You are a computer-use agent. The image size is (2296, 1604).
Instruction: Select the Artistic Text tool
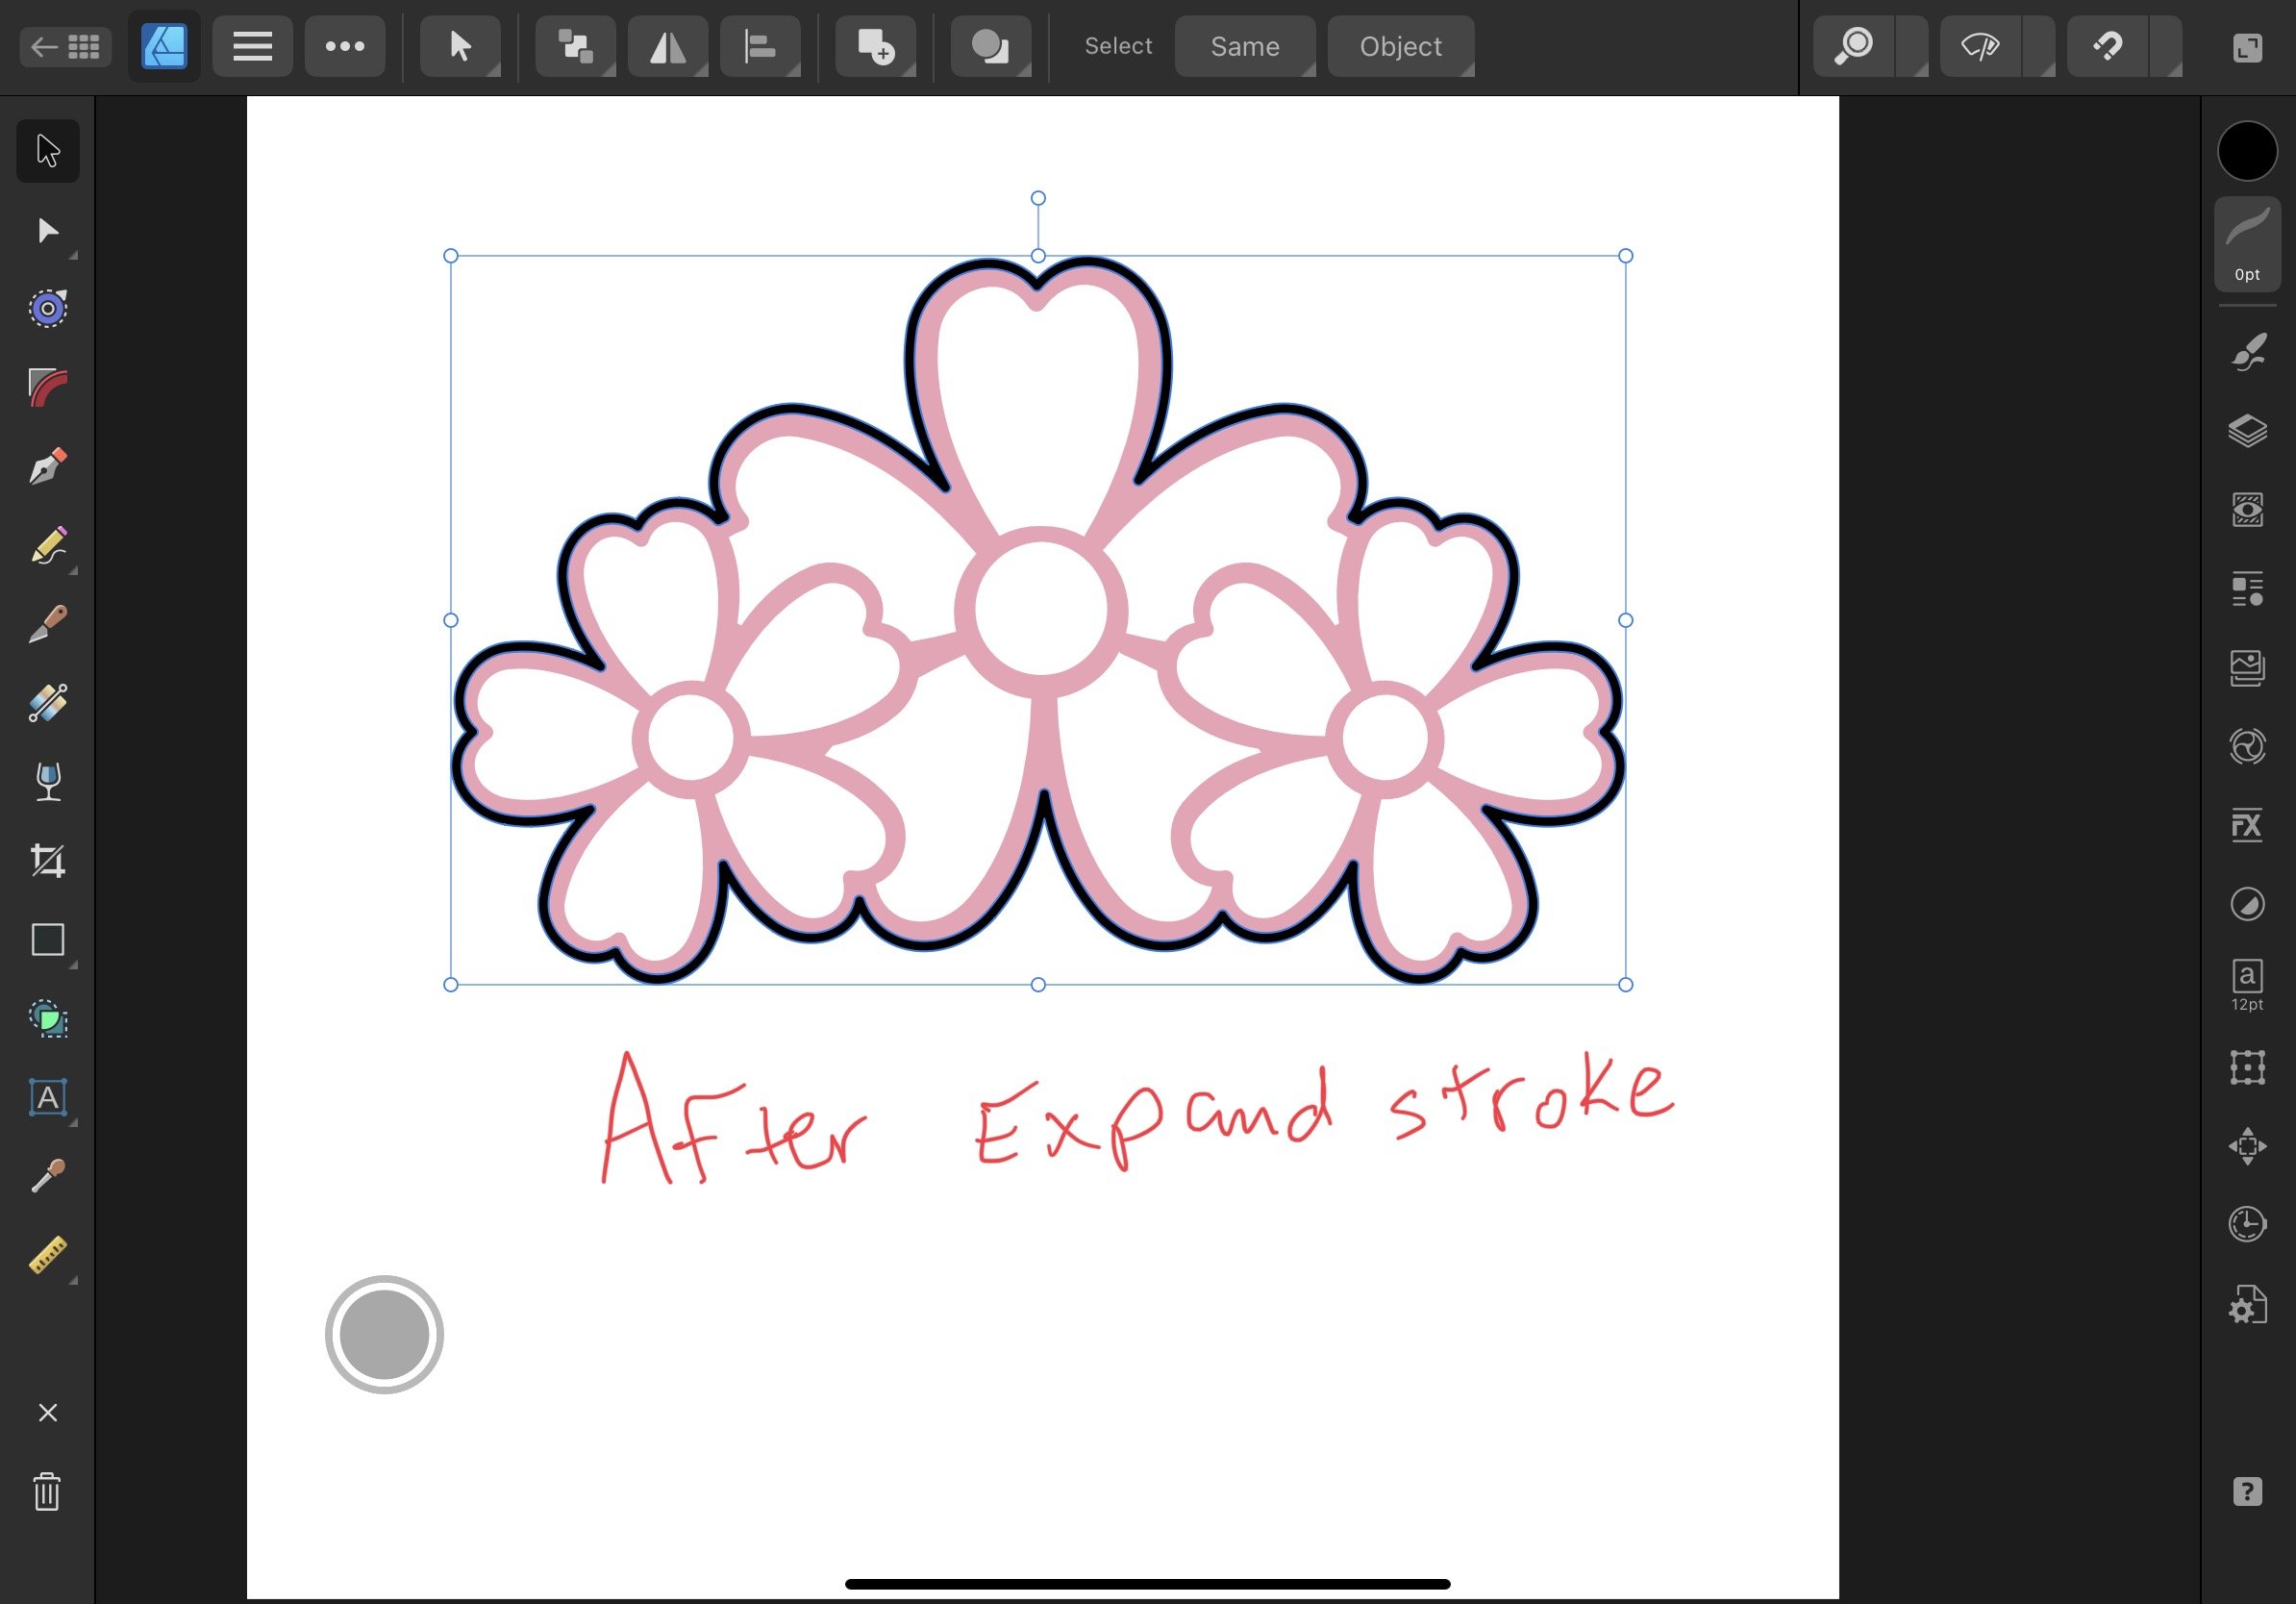coord(48,1098)
